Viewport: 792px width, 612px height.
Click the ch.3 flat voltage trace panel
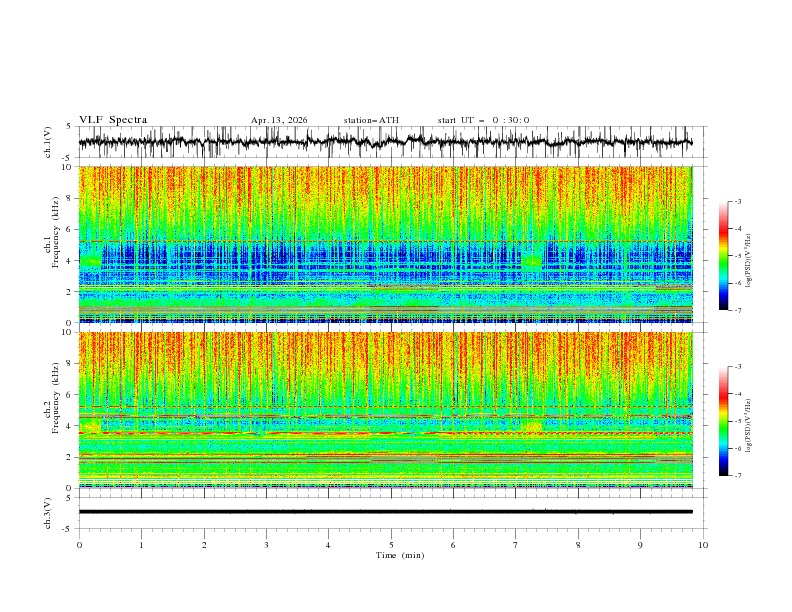tap(392, 513)
